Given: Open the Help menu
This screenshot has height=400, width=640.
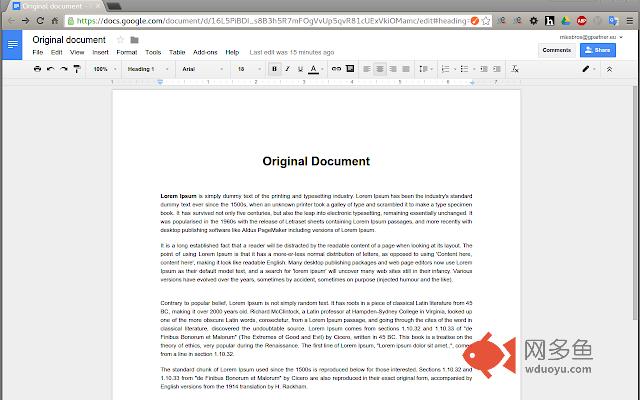Looking at the screenshot, I should [x=232, y=52].
